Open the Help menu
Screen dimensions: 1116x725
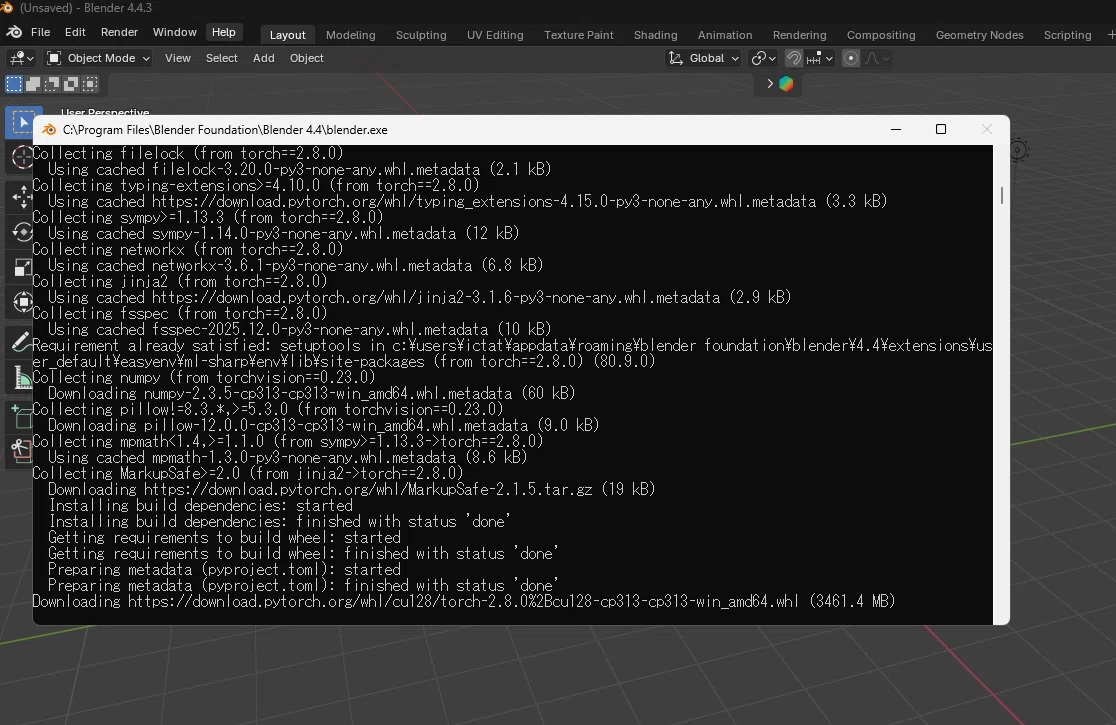pyautogui.click(x=223, y=32)
